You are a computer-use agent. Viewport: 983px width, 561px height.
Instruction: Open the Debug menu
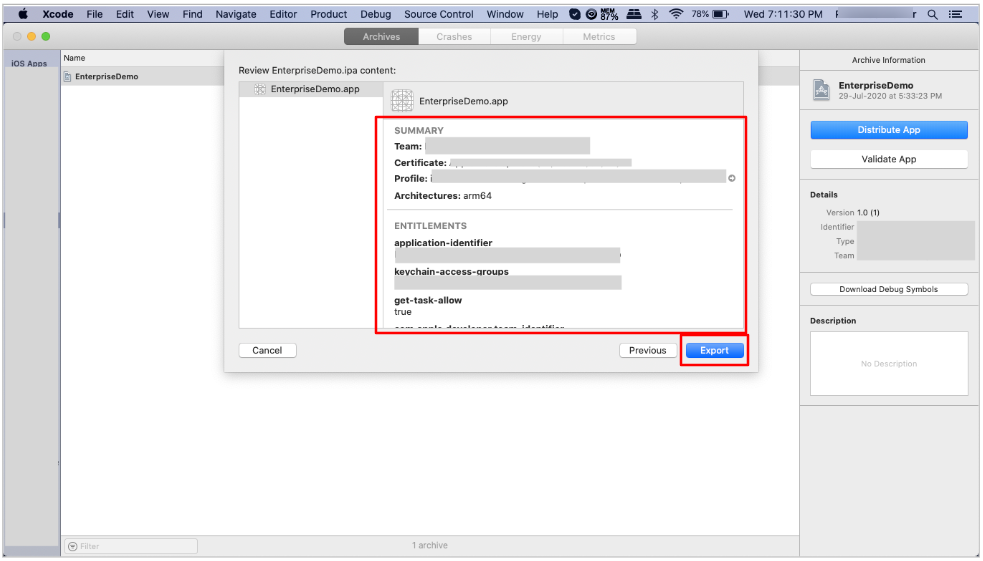click(x=376, y=14)
